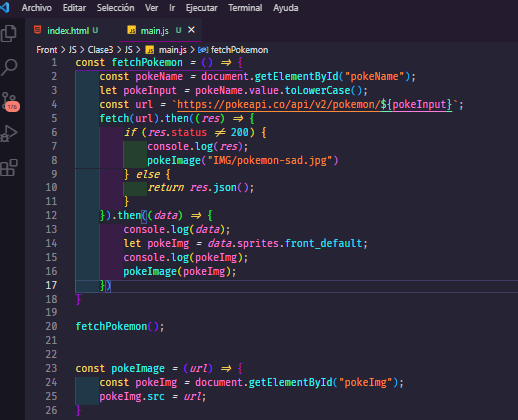The image size is (518, 420).
Task: Click toLowerCase on line 3
Action: coord(317,91)
